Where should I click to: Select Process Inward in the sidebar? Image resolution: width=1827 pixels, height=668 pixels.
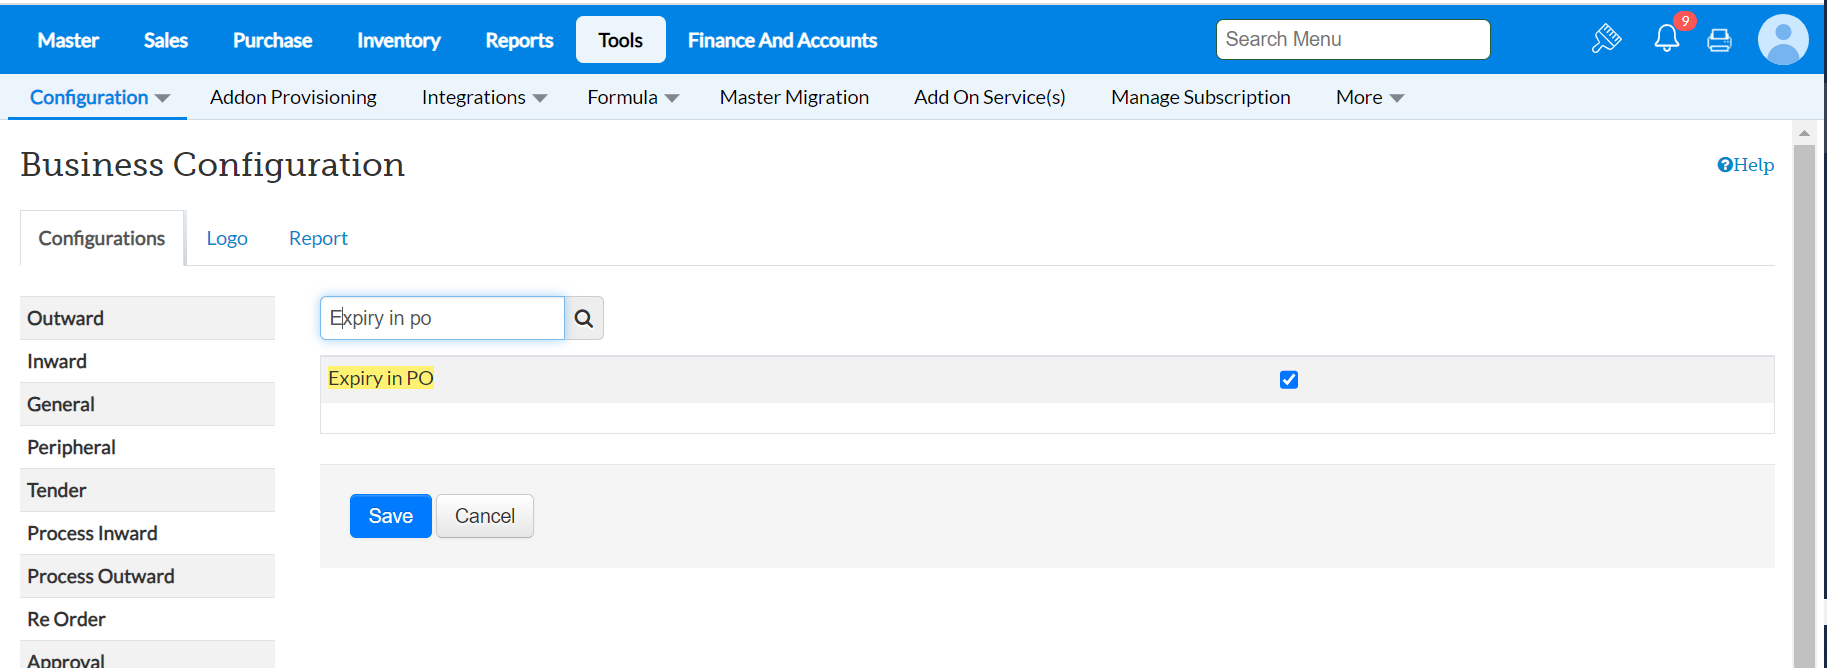pyautogui.click(x=92, y=533)
